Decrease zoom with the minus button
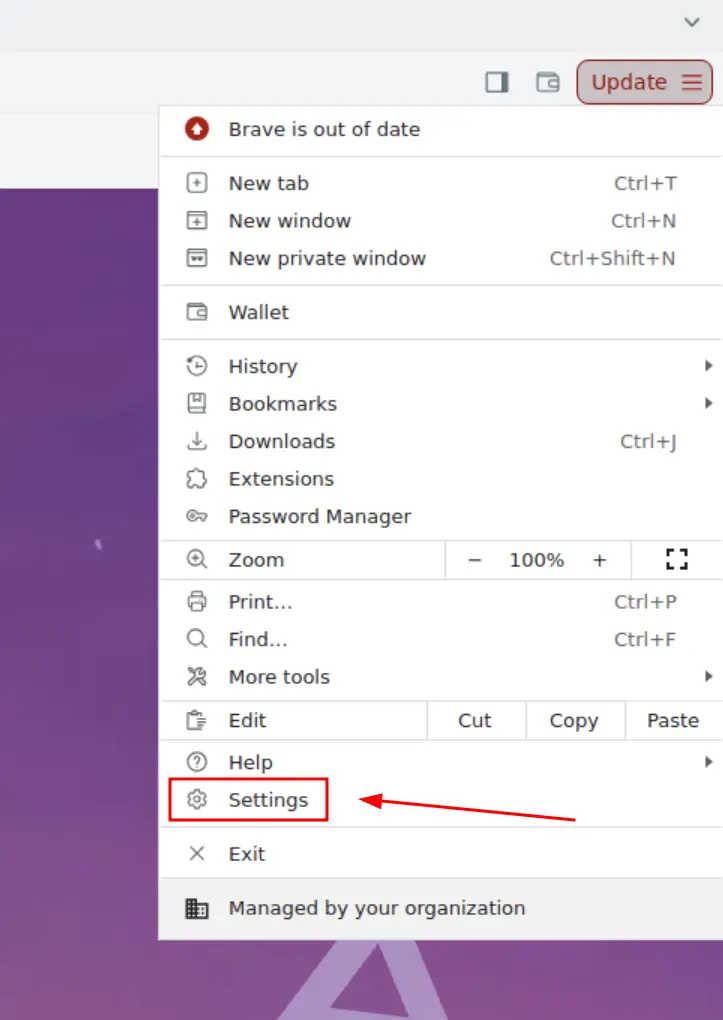723x1020 pixels. click(474, 559)
